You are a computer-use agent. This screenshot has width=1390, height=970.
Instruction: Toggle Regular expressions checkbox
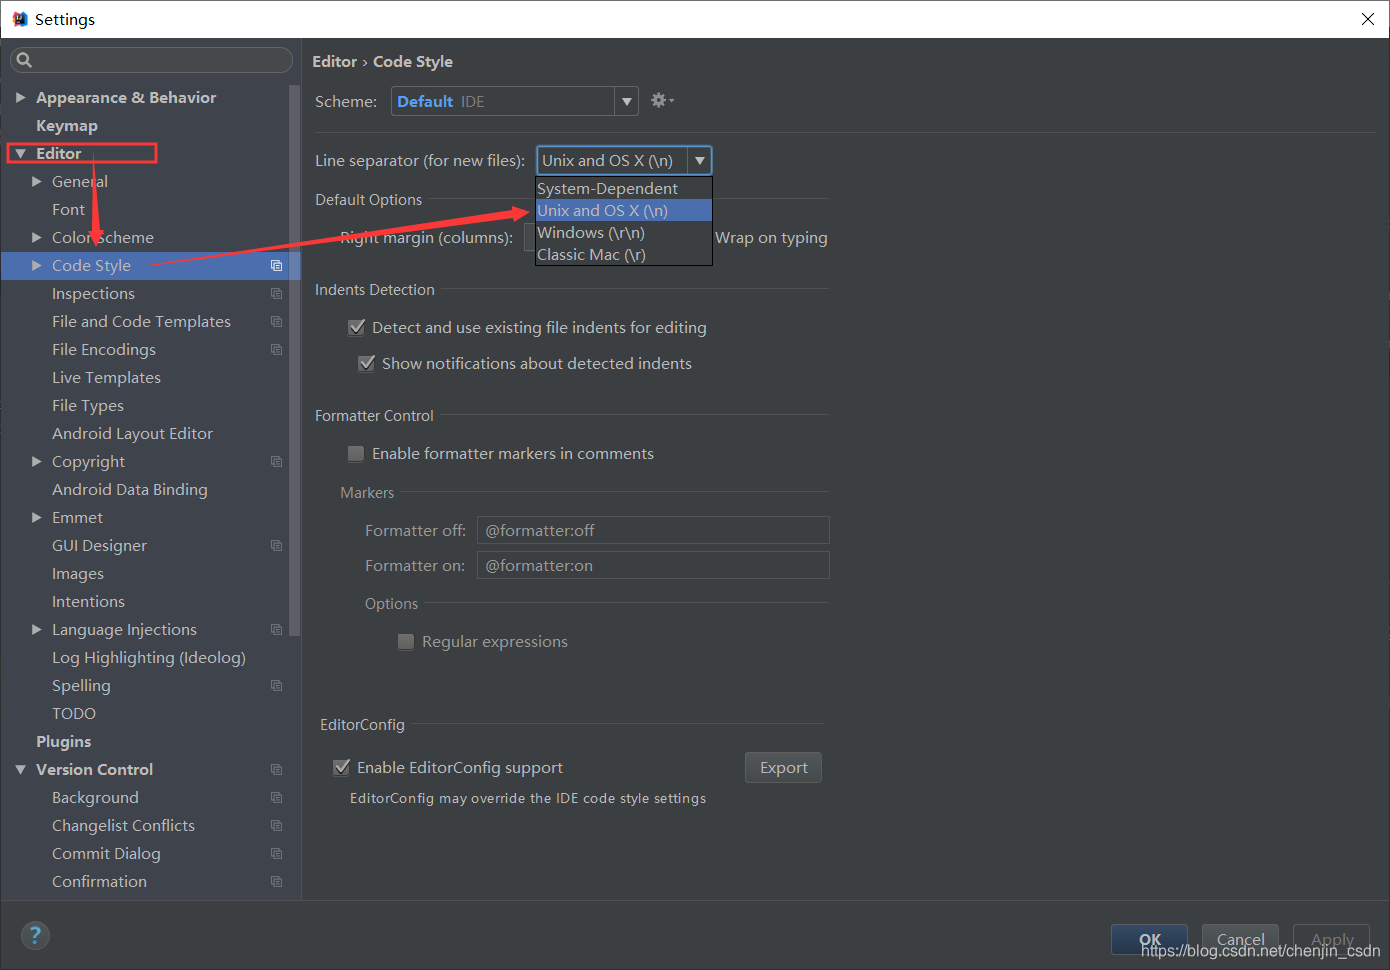[x=406, y=641]
